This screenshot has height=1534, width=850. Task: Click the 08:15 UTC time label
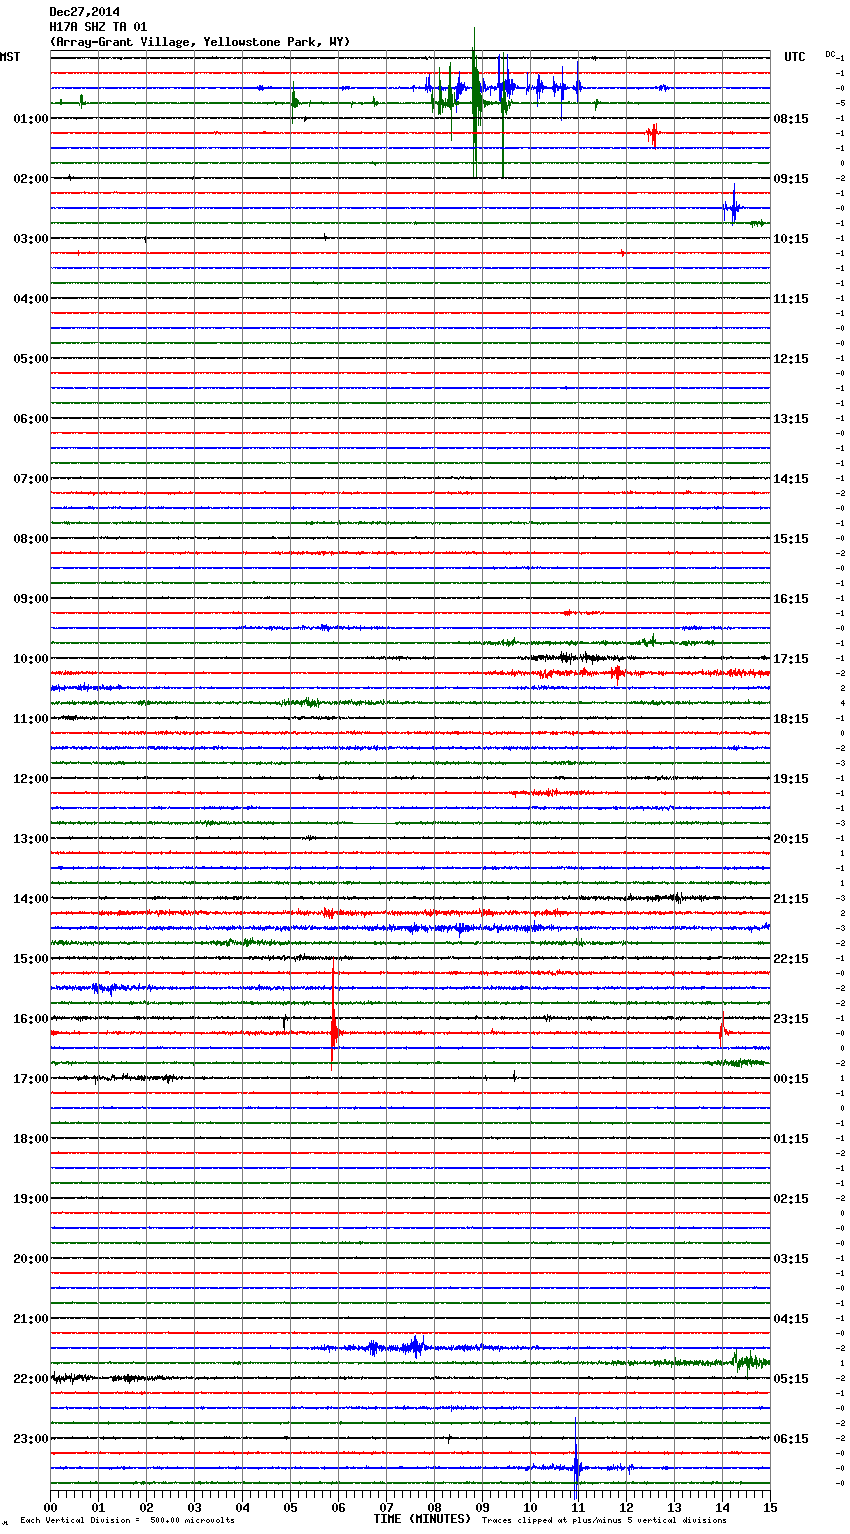point(791,119)
